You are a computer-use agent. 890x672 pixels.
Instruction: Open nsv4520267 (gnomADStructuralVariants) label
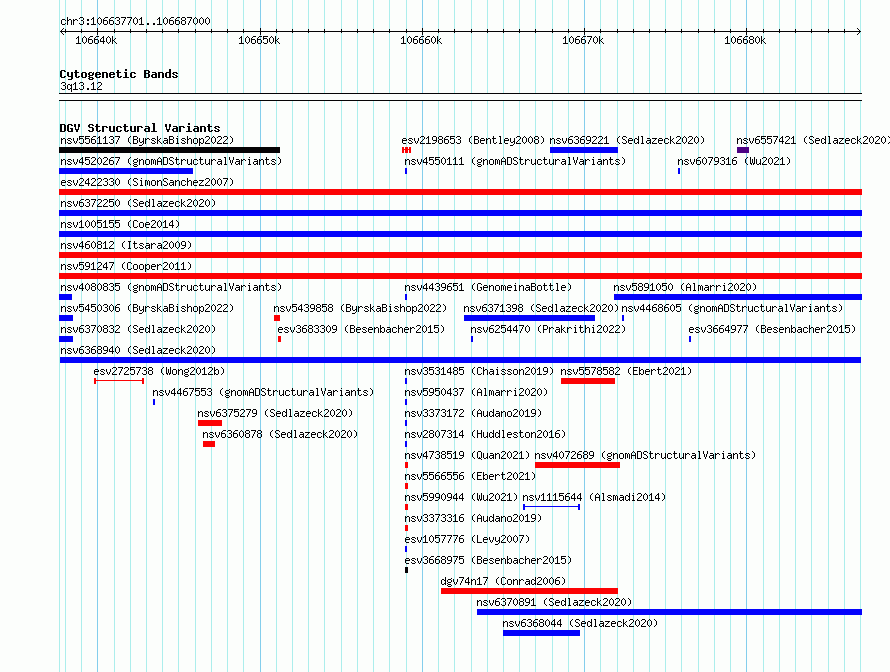[171, 161]
